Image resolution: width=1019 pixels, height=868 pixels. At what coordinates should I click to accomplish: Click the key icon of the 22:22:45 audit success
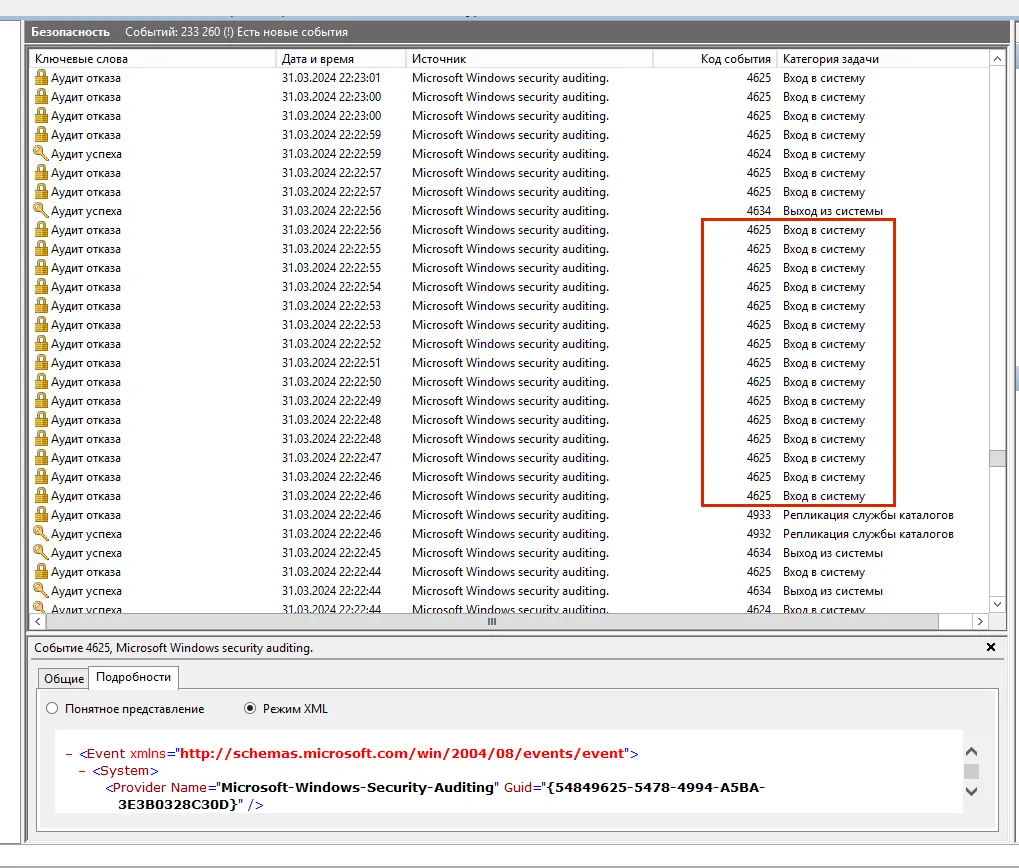point(41,553)
